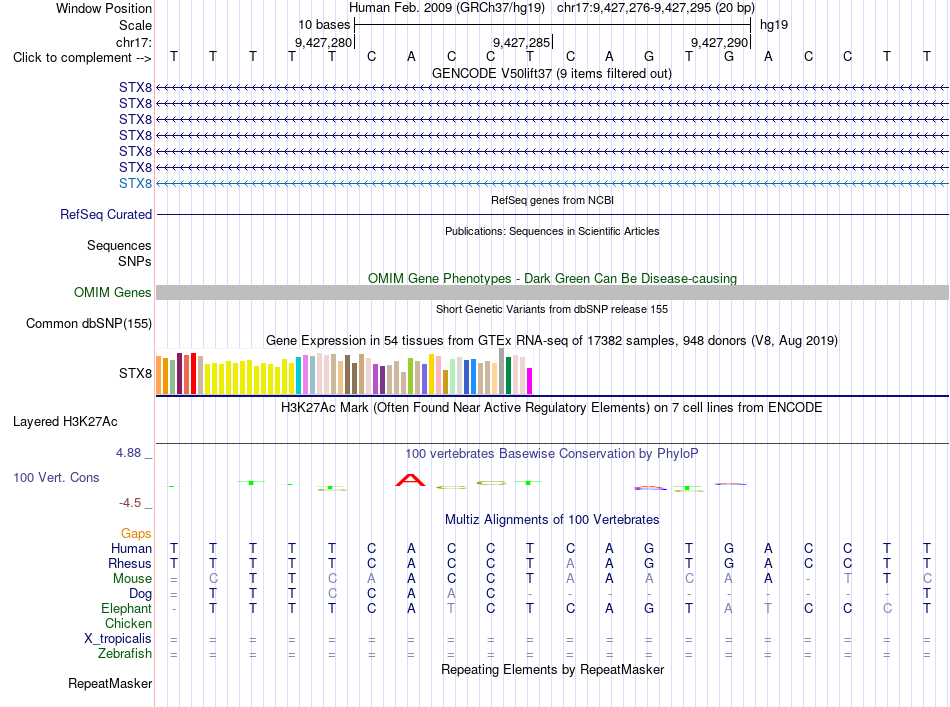Click the 'chr17:' ruler label

pyautogui.click(x=134, y=42)
